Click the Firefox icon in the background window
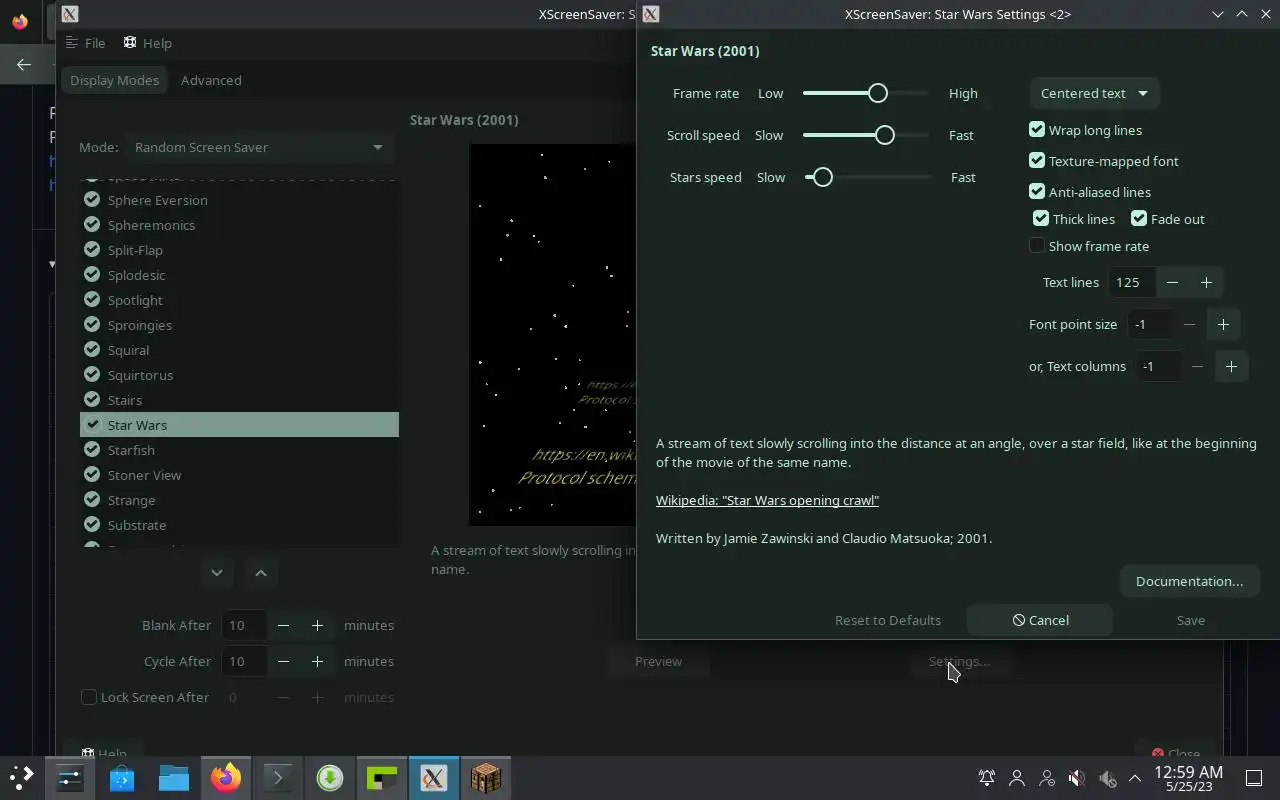 click(20, 21)
